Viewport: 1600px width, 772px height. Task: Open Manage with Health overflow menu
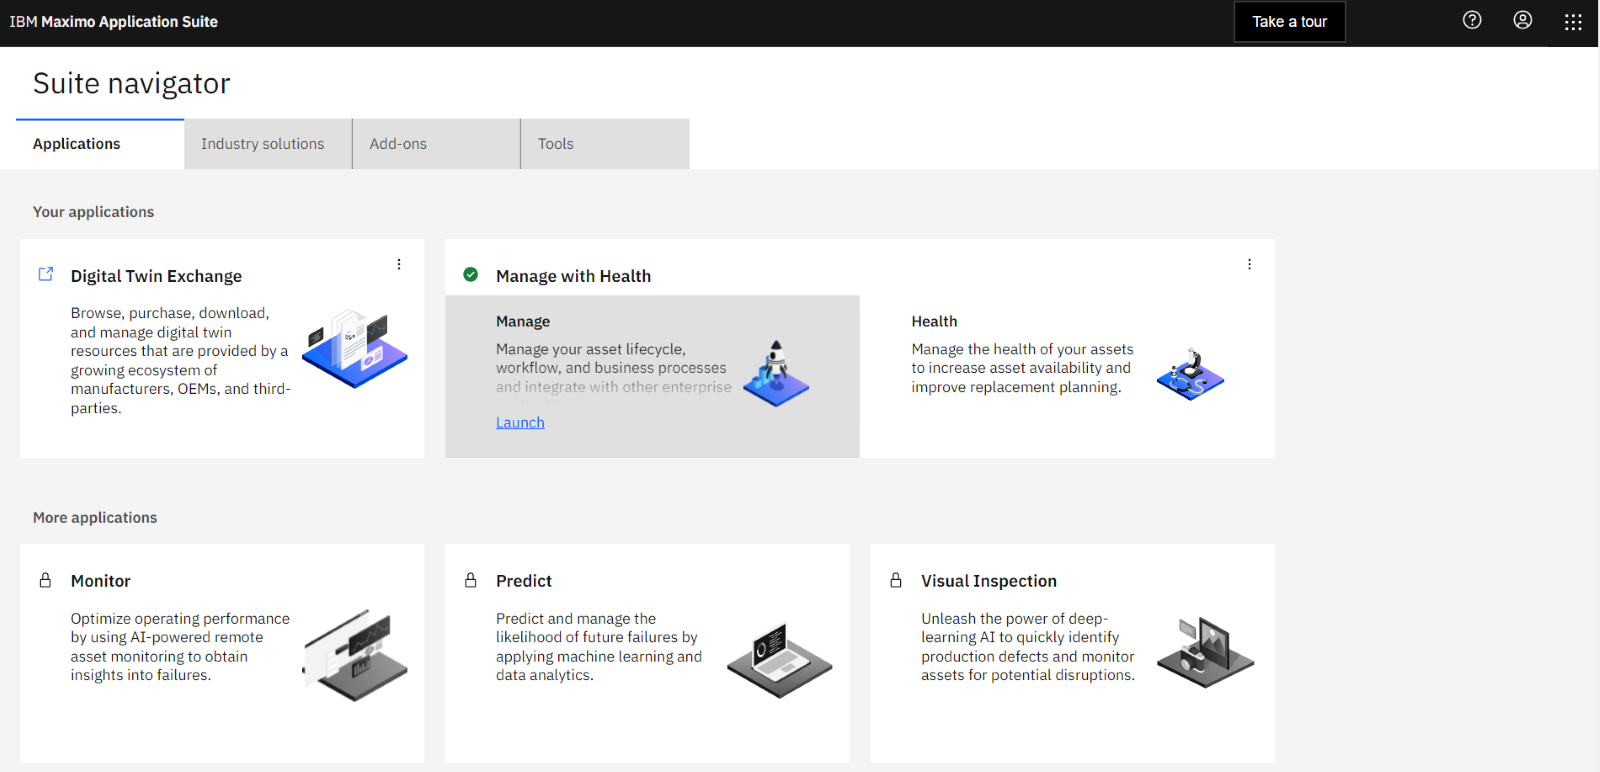(1249, 264)
